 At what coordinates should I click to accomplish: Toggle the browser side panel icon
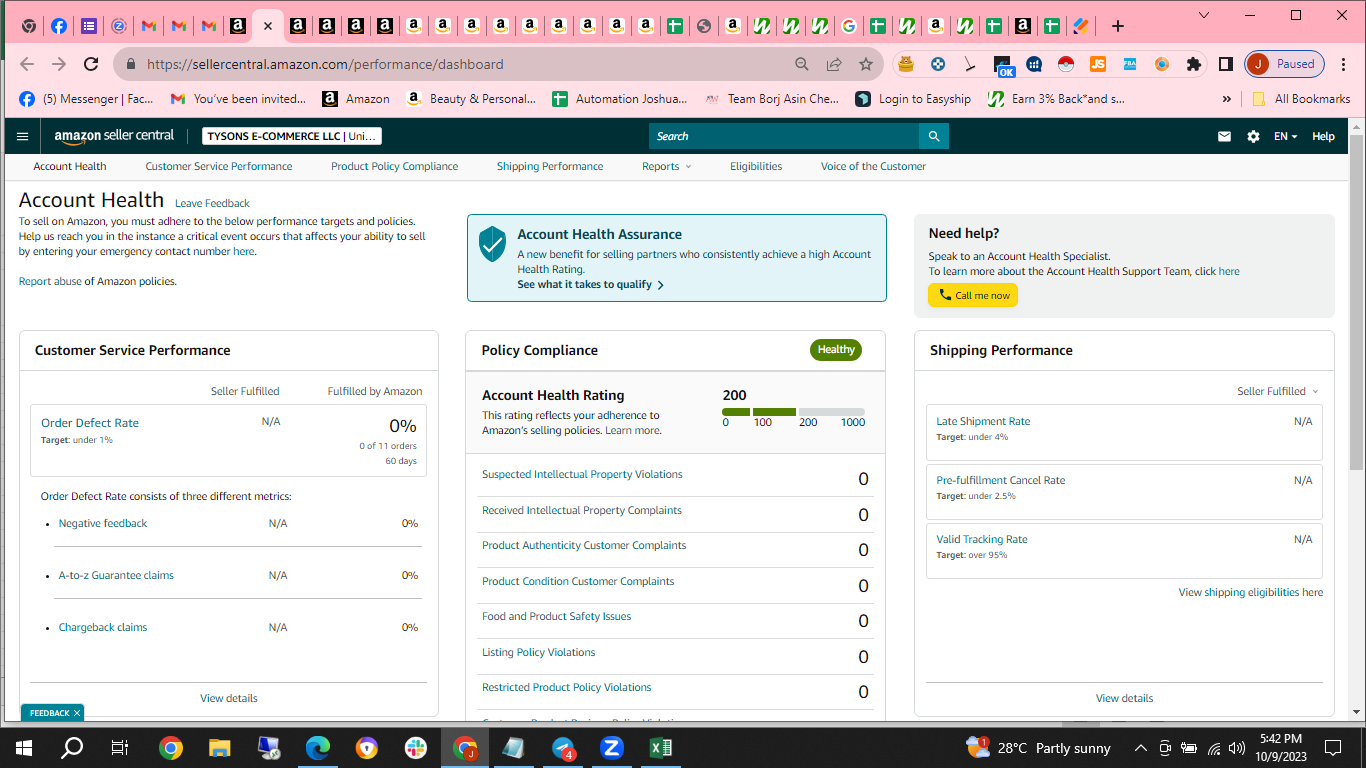point(1225,64)
